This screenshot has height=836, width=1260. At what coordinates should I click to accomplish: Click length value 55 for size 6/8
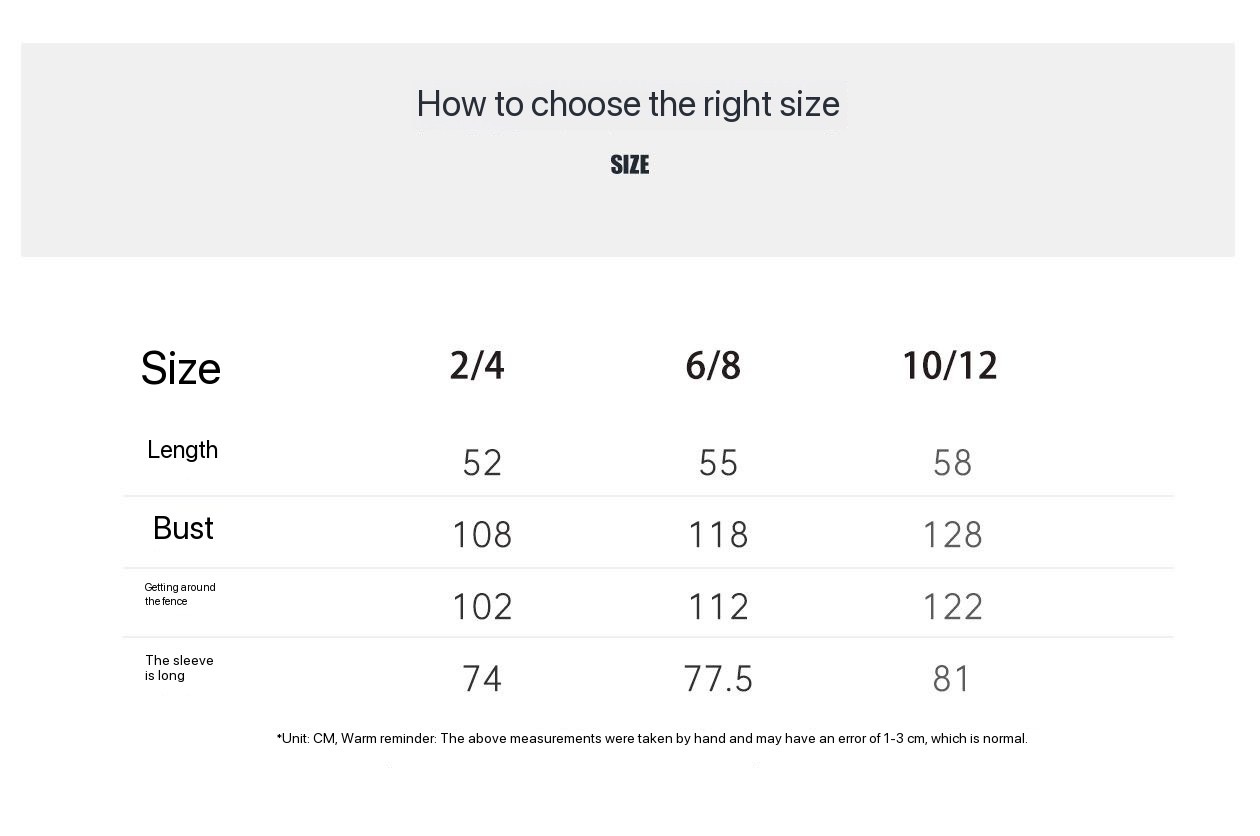(718, 463)
